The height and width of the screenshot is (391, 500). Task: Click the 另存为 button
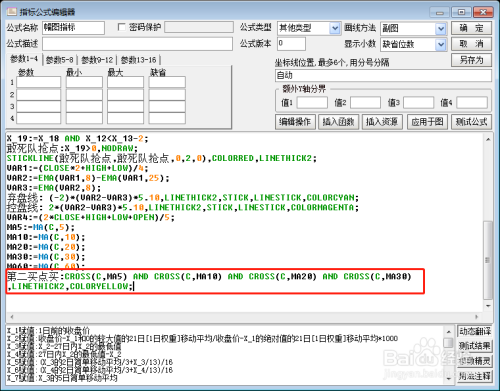click(x=471, y=60)
